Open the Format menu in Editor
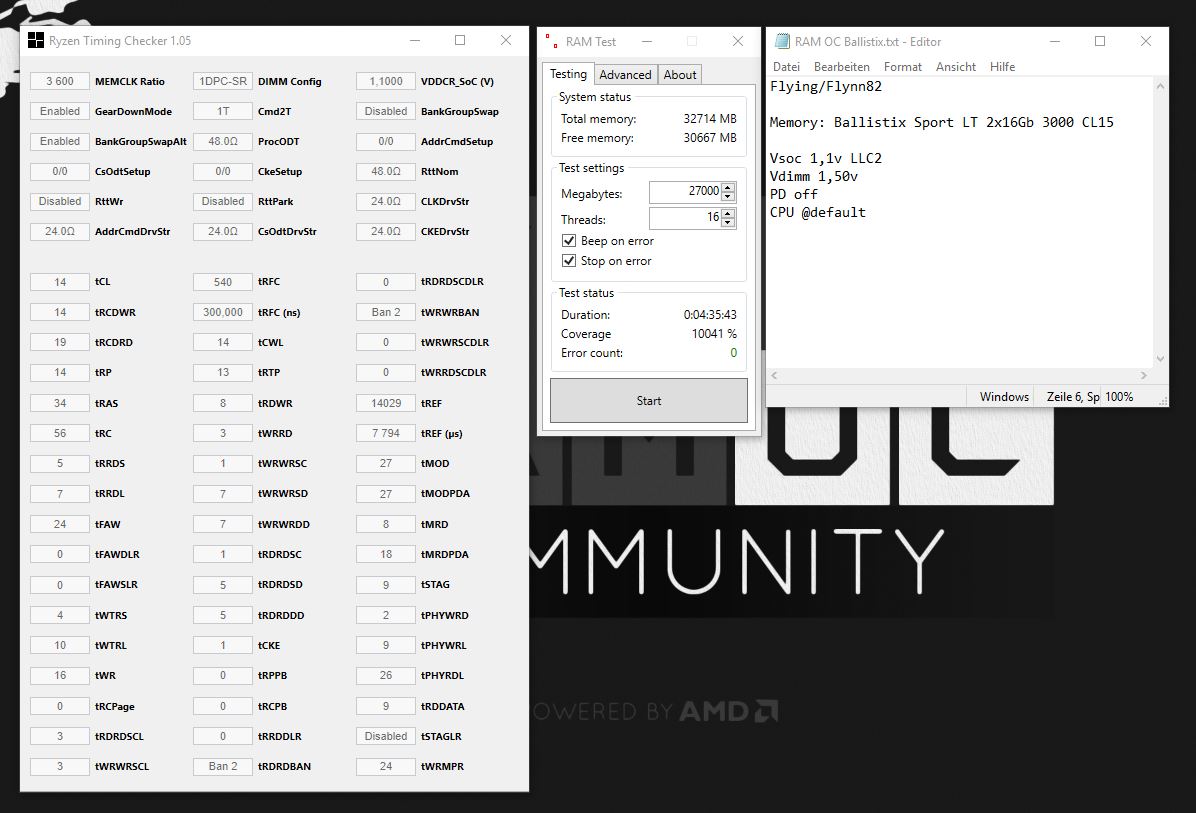The width and height of the screenshot is (1196, 813). [903, 67]
